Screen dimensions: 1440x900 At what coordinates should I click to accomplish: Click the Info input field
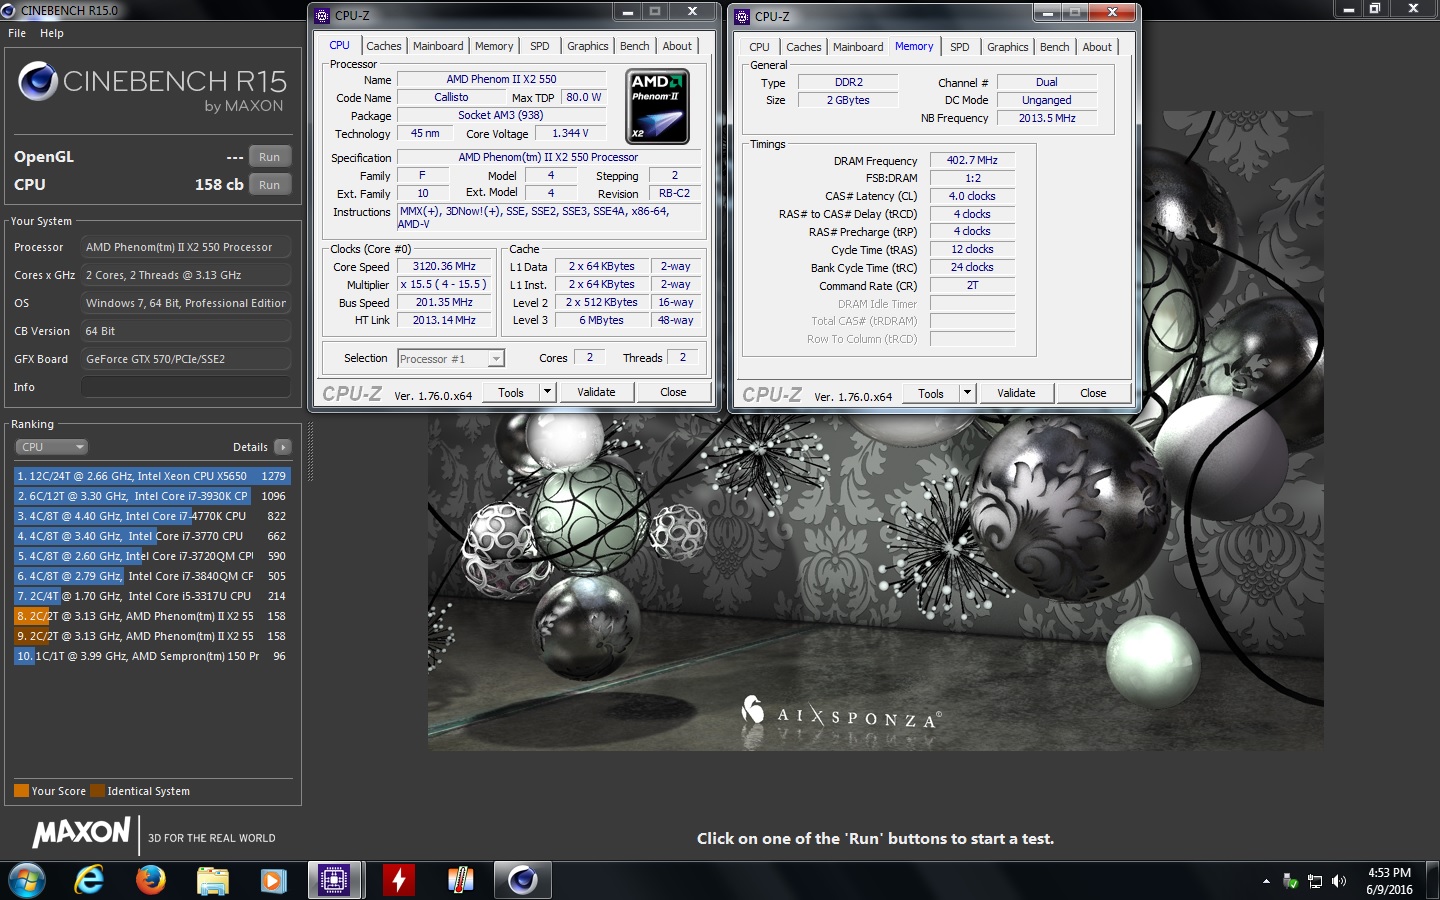coord(186,387)
